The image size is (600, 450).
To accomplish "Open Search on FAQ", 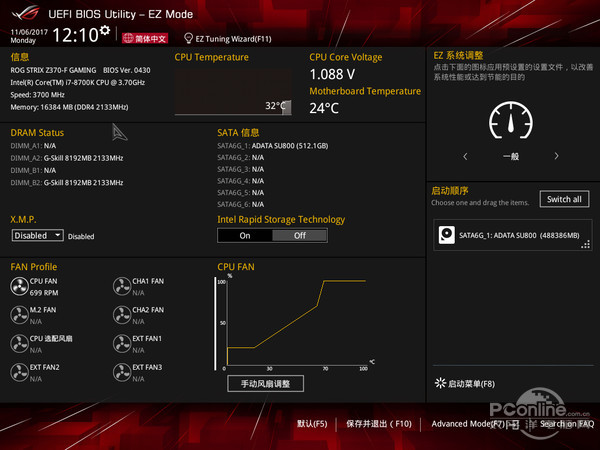I will [x=567, y=424].
